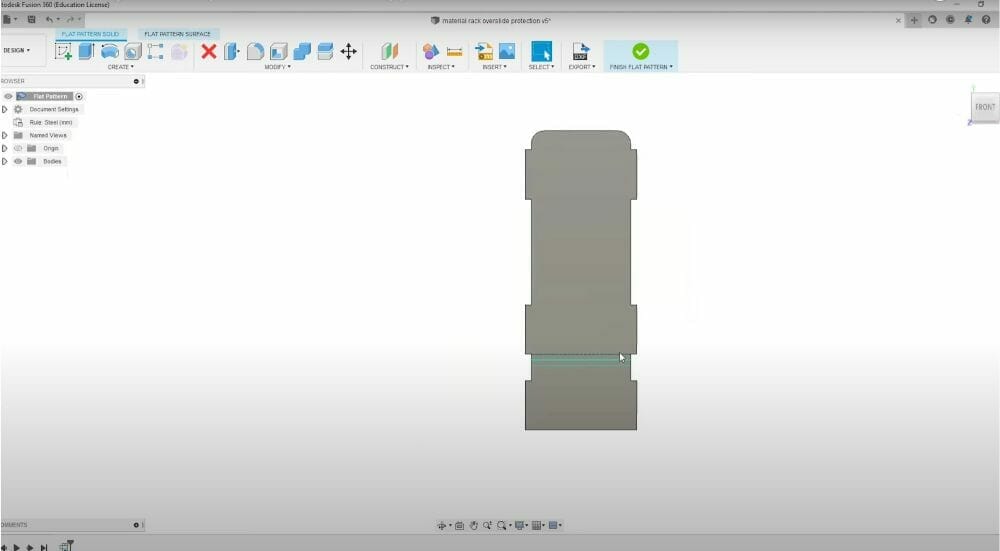The image size is (1000, 551).
Task: Click the Export DXF icon
Action: [580, 51]
